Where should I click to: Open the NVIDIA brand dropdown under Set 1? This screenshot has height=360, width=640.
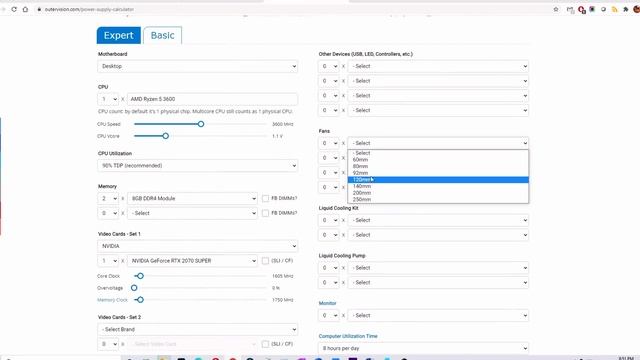point(198,246)
